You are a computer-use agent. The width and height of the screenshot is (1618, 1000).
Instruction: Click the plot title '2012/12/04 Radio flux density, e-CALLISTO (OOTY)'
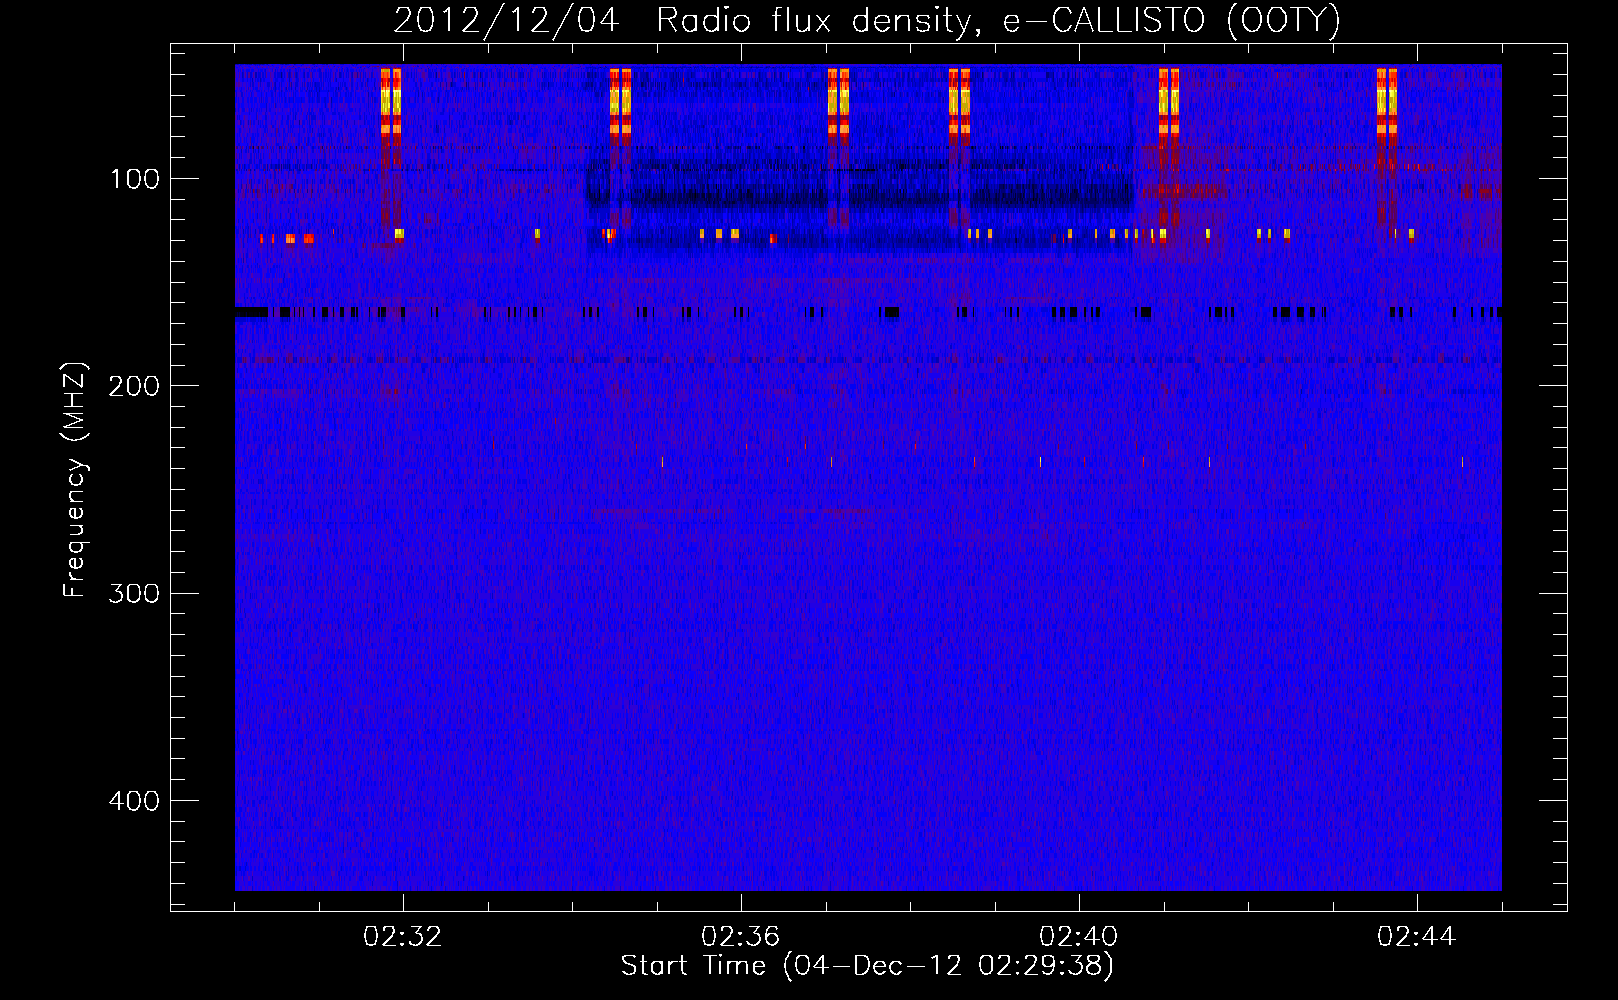tap(867, 20)
